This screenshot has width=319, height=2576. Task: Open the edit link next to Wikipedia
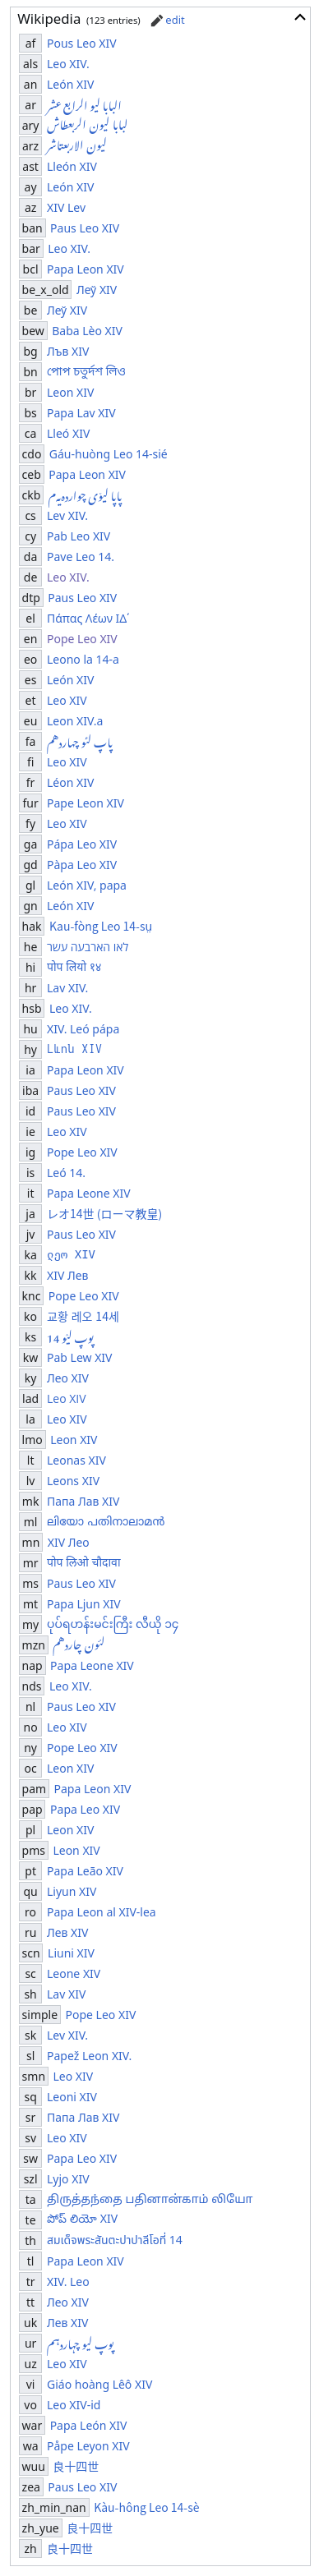(x=175, y=20)
